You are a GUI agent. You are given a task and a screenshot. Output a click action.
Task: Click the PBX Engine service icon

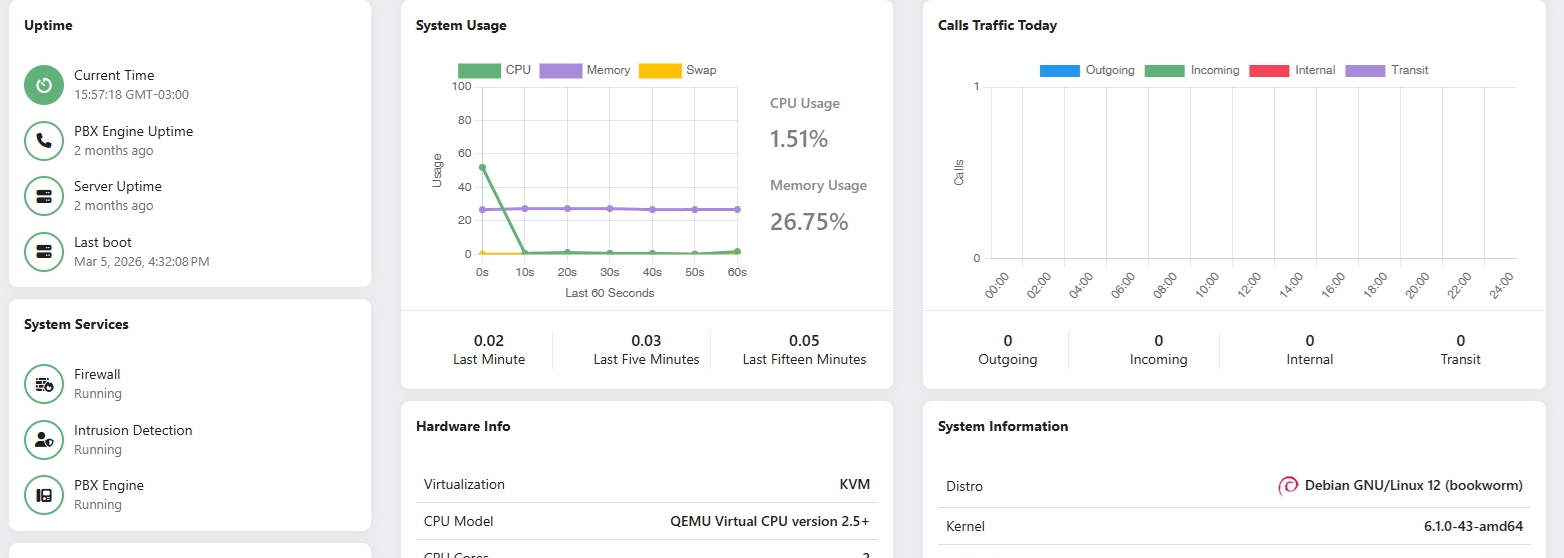[44, 495]
